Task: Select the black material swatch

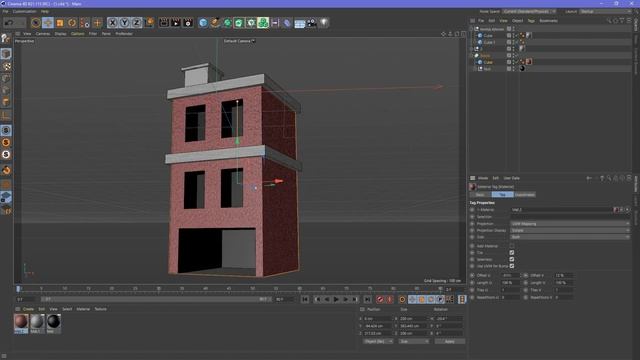Action: point(53,322)
